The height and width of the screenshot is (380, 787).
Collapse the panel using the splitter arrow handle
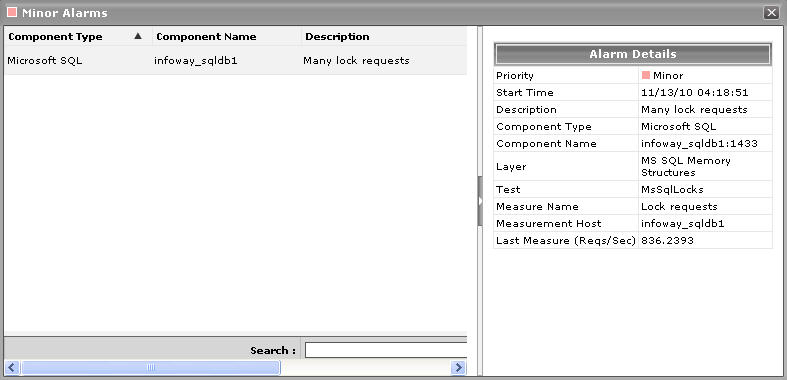click(x=480, y=201)
